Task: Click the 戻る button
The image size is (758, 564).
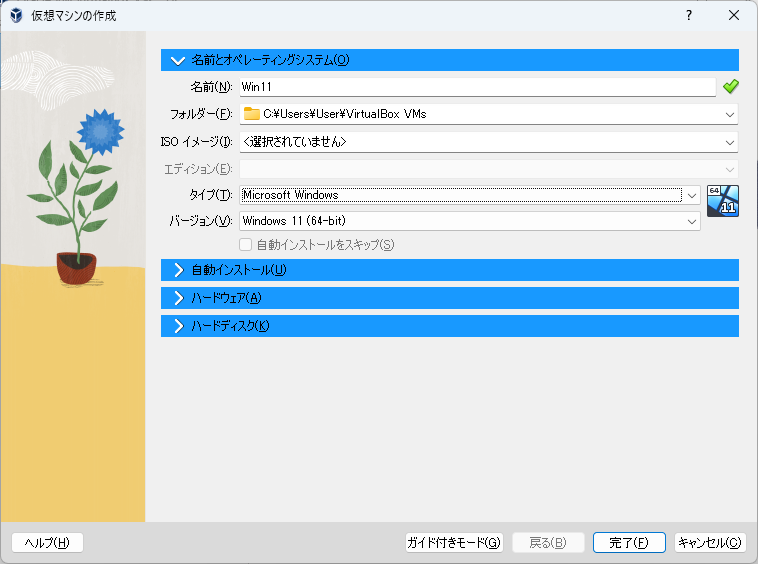Action: (548, 543)
